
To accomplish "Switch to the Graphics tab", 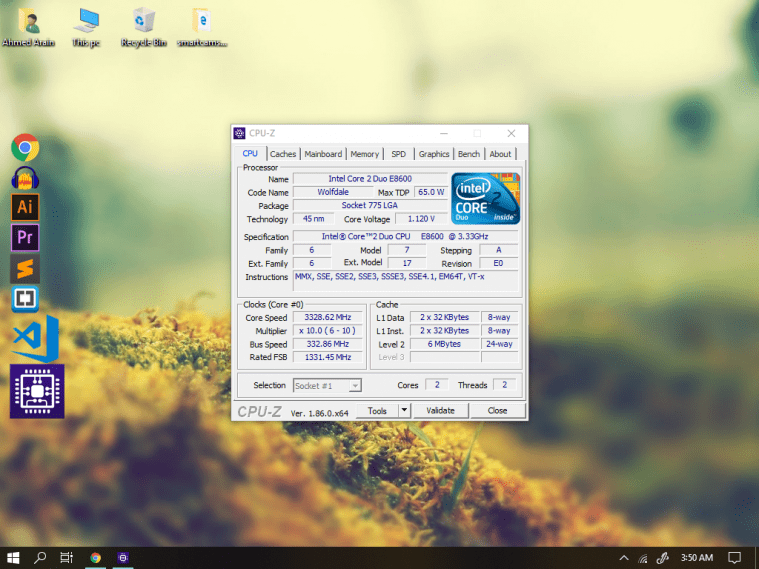I will click(x=434, y=154).
